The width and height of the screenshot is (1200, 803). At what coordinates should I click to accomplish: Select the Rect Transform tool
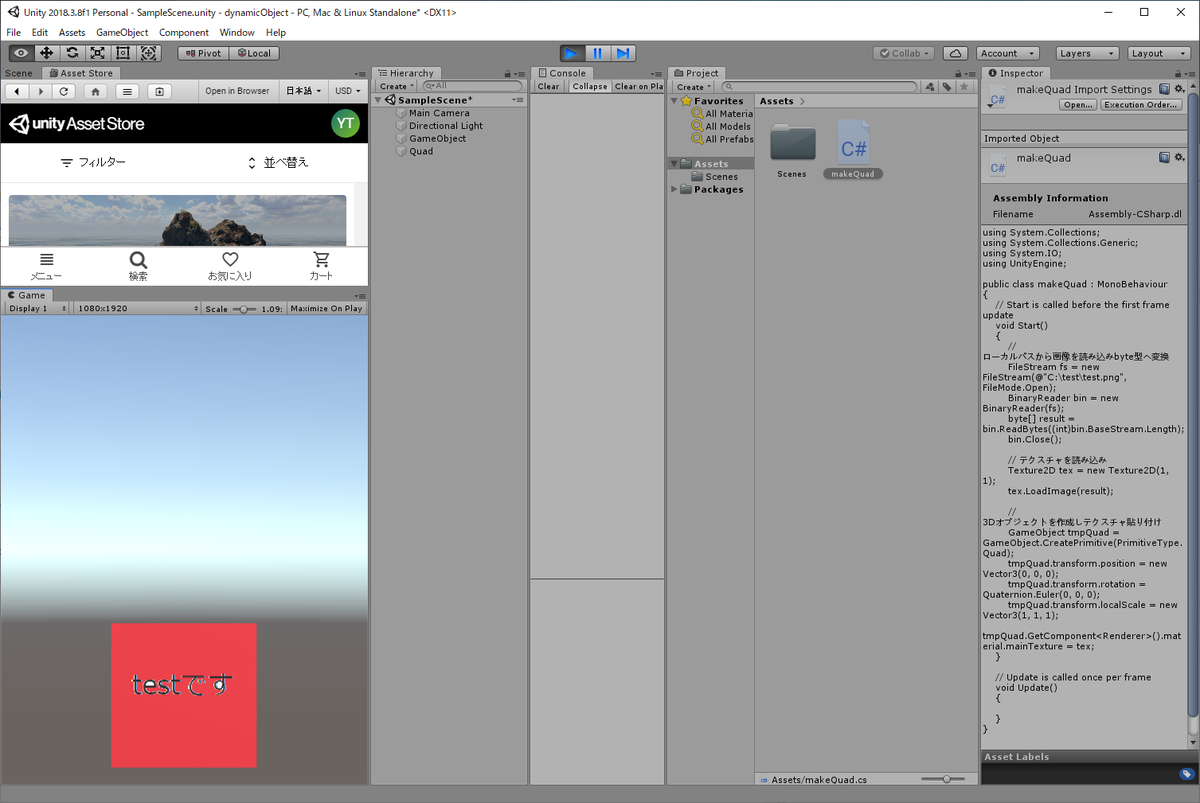point(123,53)
